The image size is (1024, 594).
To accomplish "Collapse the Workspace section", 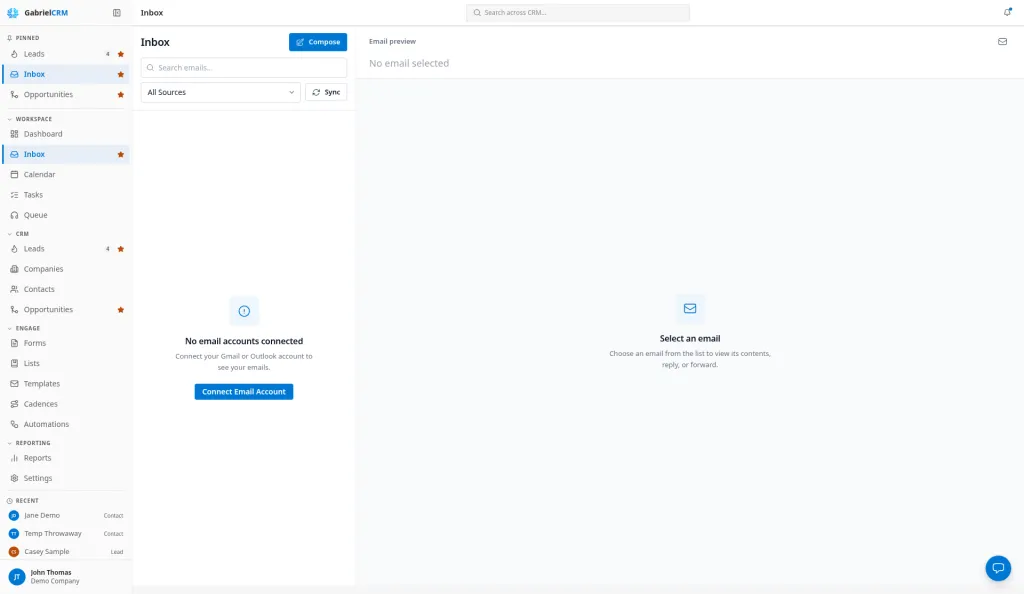I will tap(29, 119).
